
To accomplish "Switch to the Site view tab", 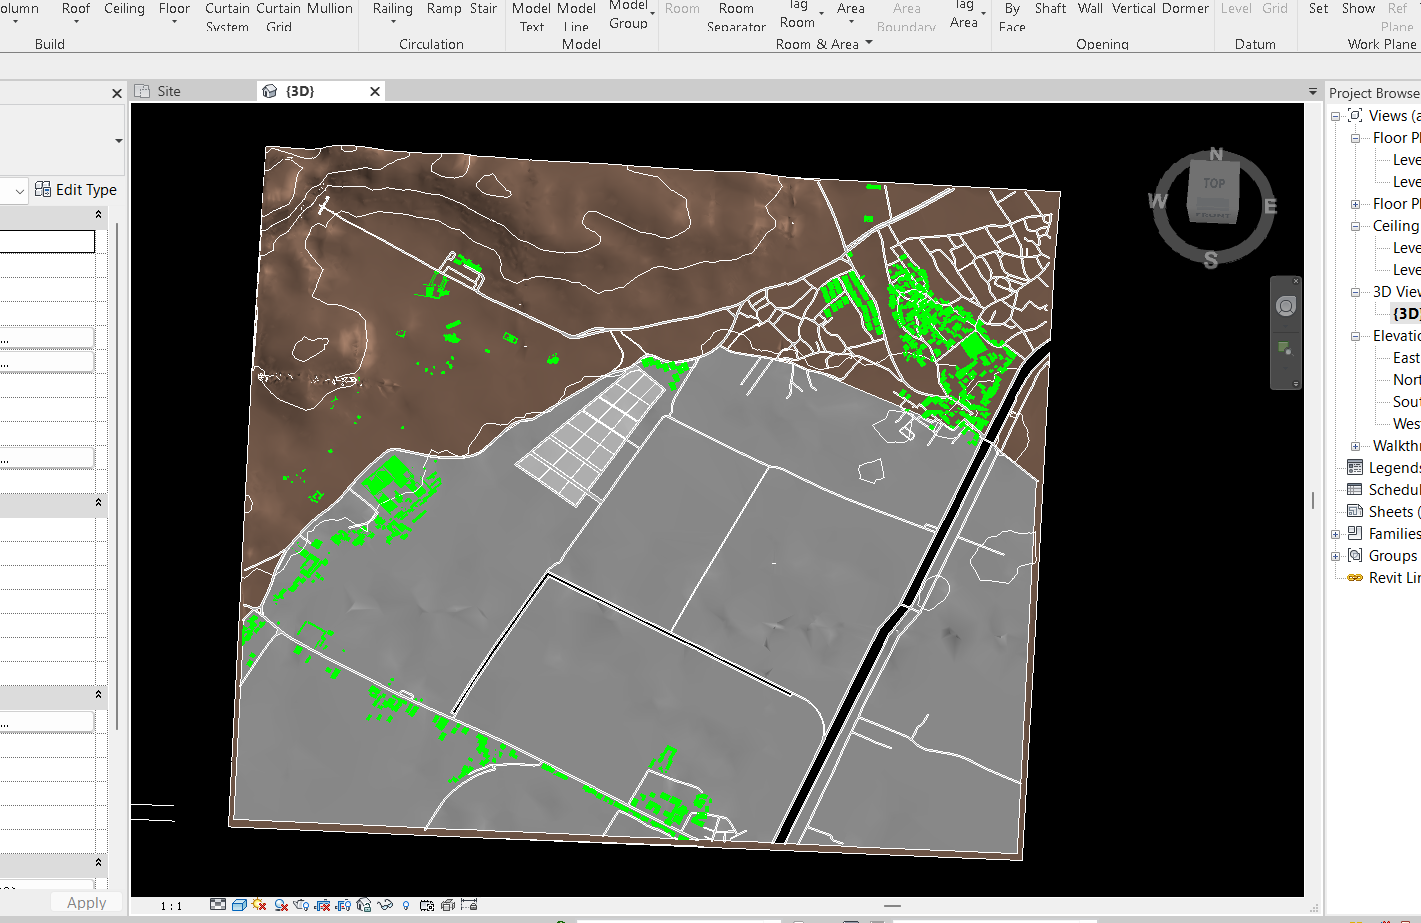I will click(168, 90).
